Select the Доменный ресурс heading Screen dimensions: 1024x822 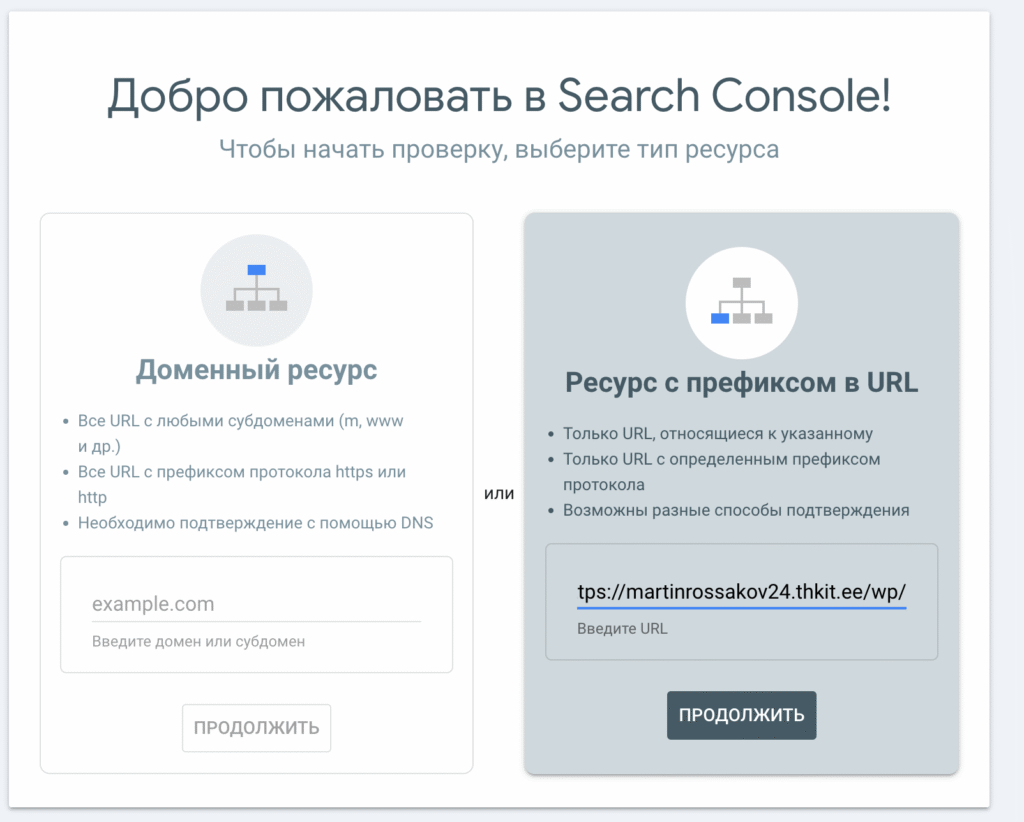coord(256,371)
